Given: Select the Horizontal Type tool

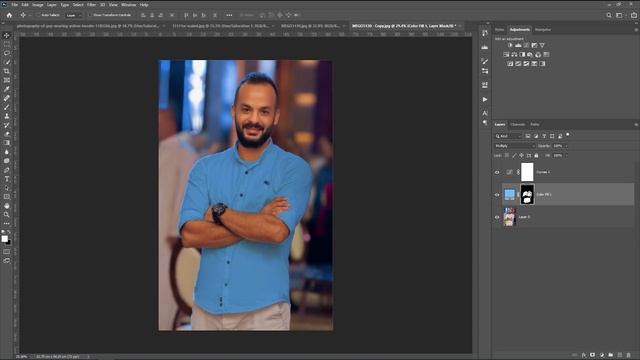Looking at the screenshot, I should click(7, 179).
